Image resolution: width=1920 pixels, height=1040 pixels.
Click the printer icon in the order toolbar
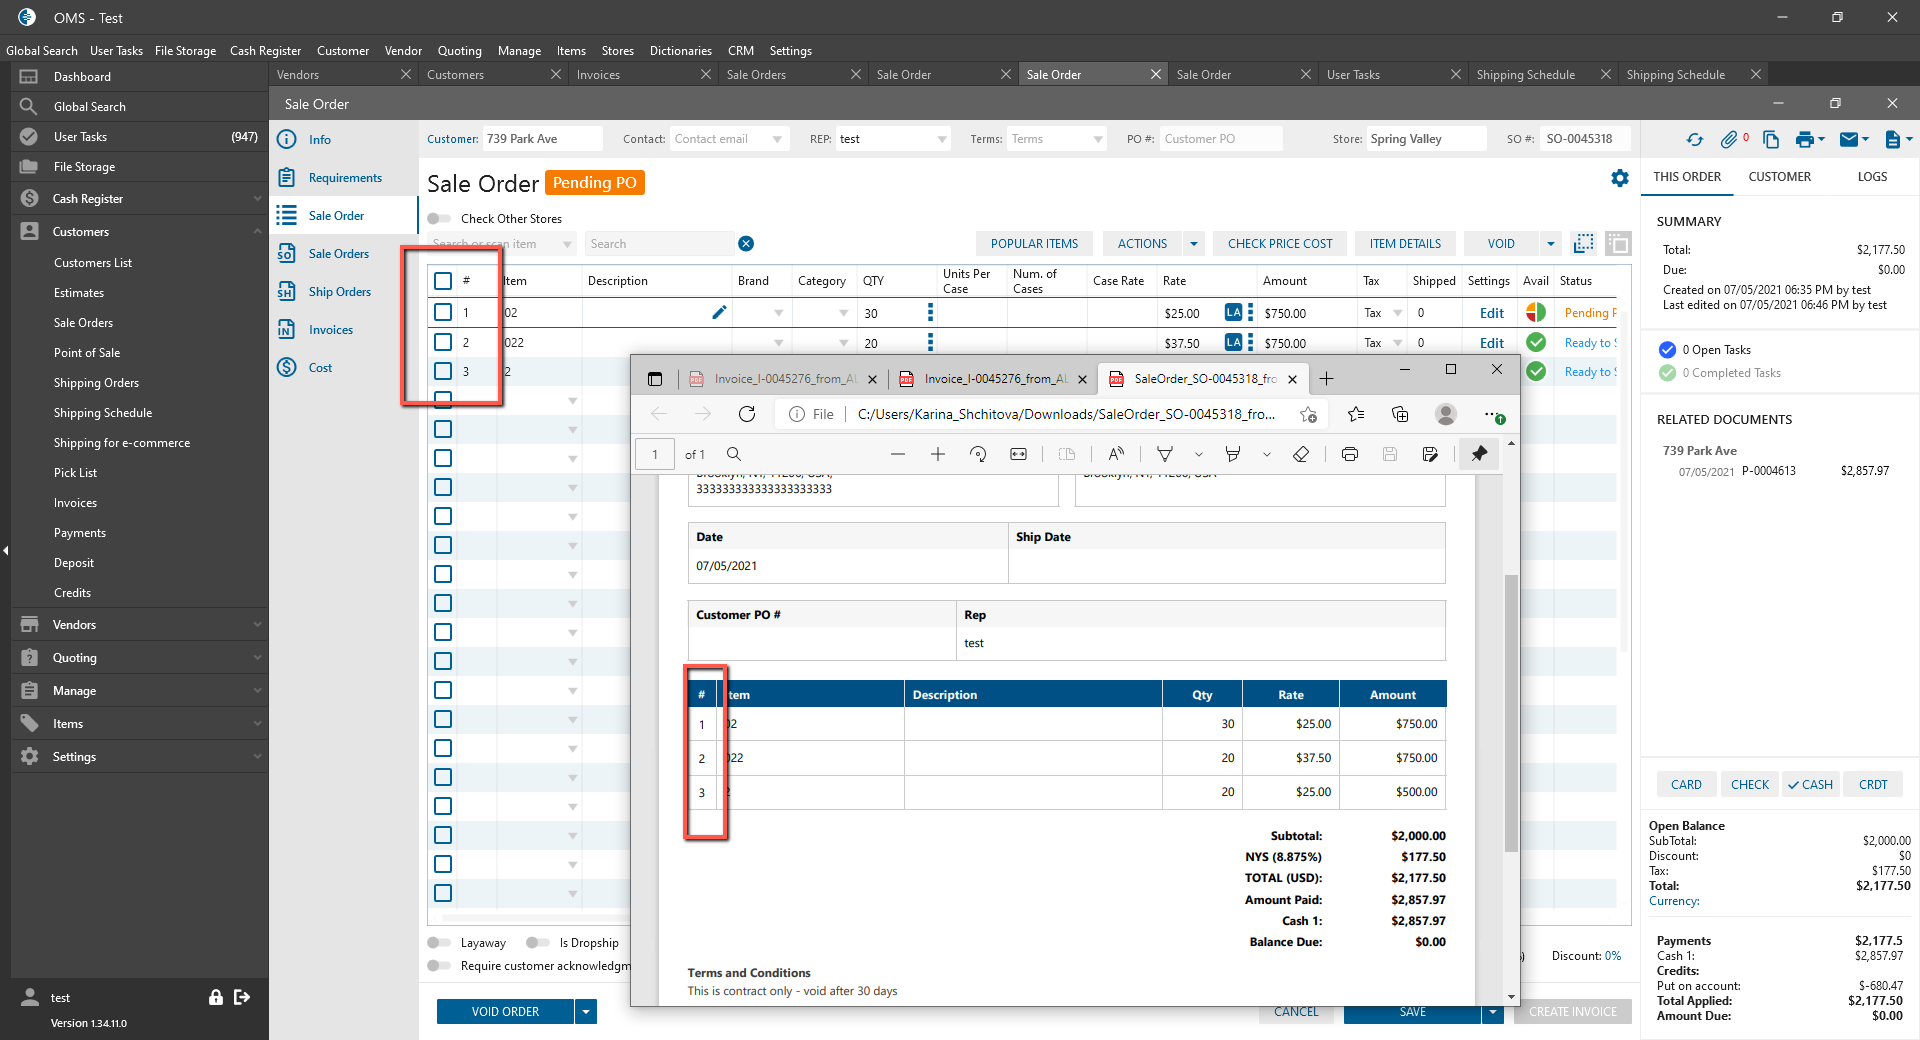coord(1804,140)
